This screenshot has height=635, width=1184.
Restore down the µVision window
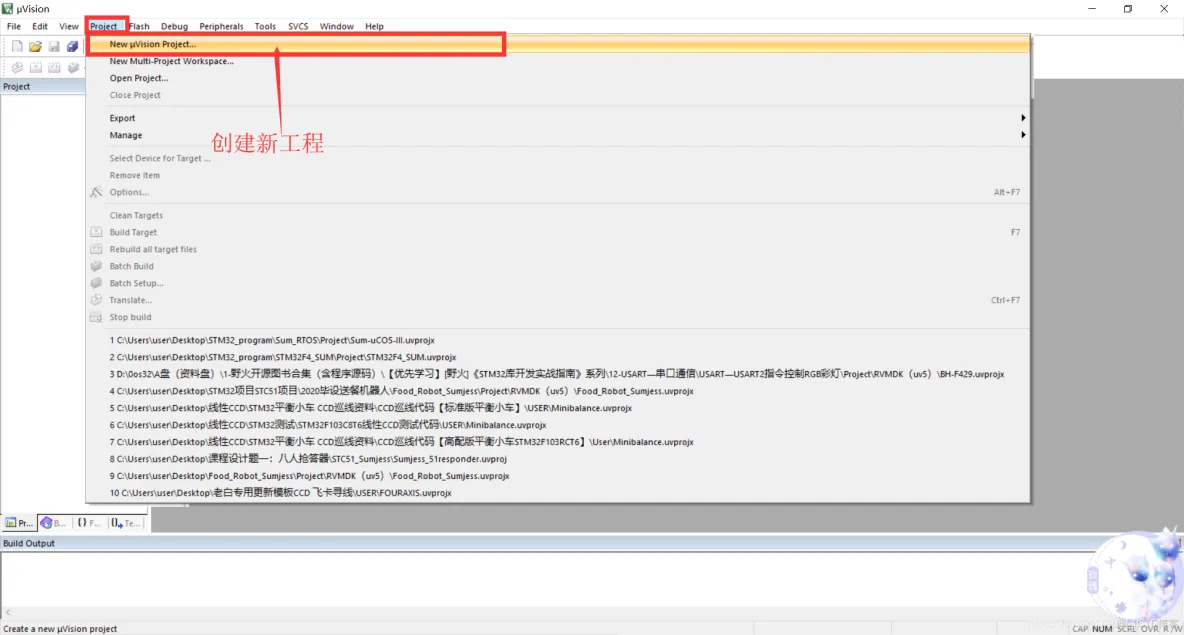coord(1128,8)
